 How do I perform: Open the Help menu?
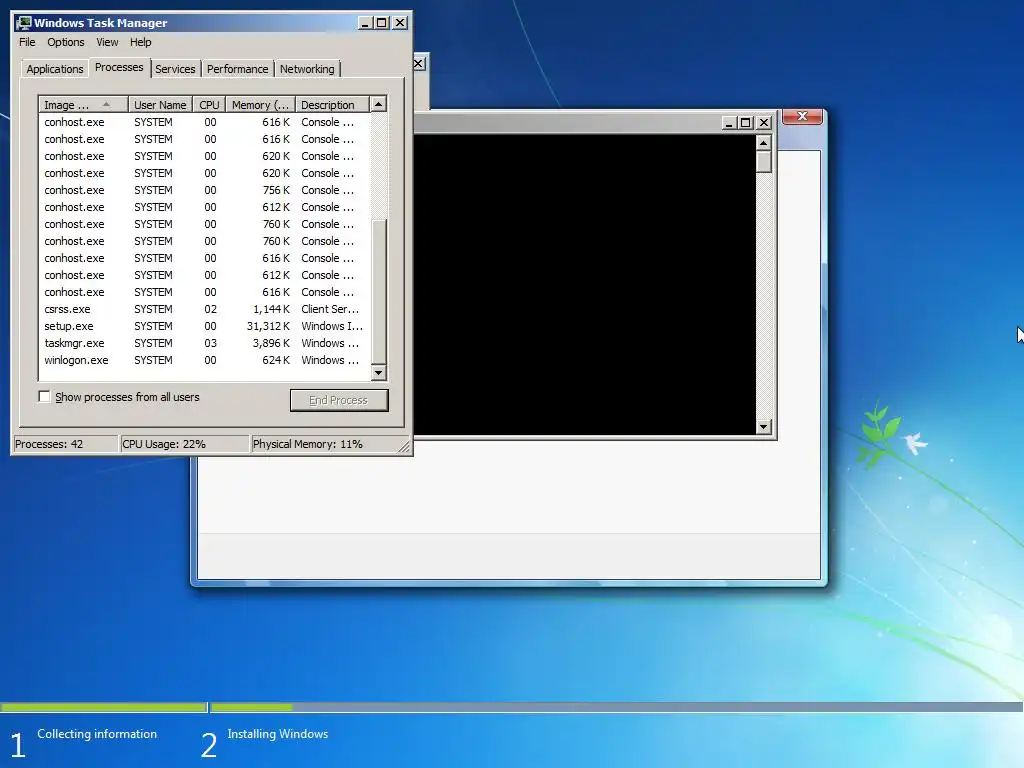click(x=140, y=42)
